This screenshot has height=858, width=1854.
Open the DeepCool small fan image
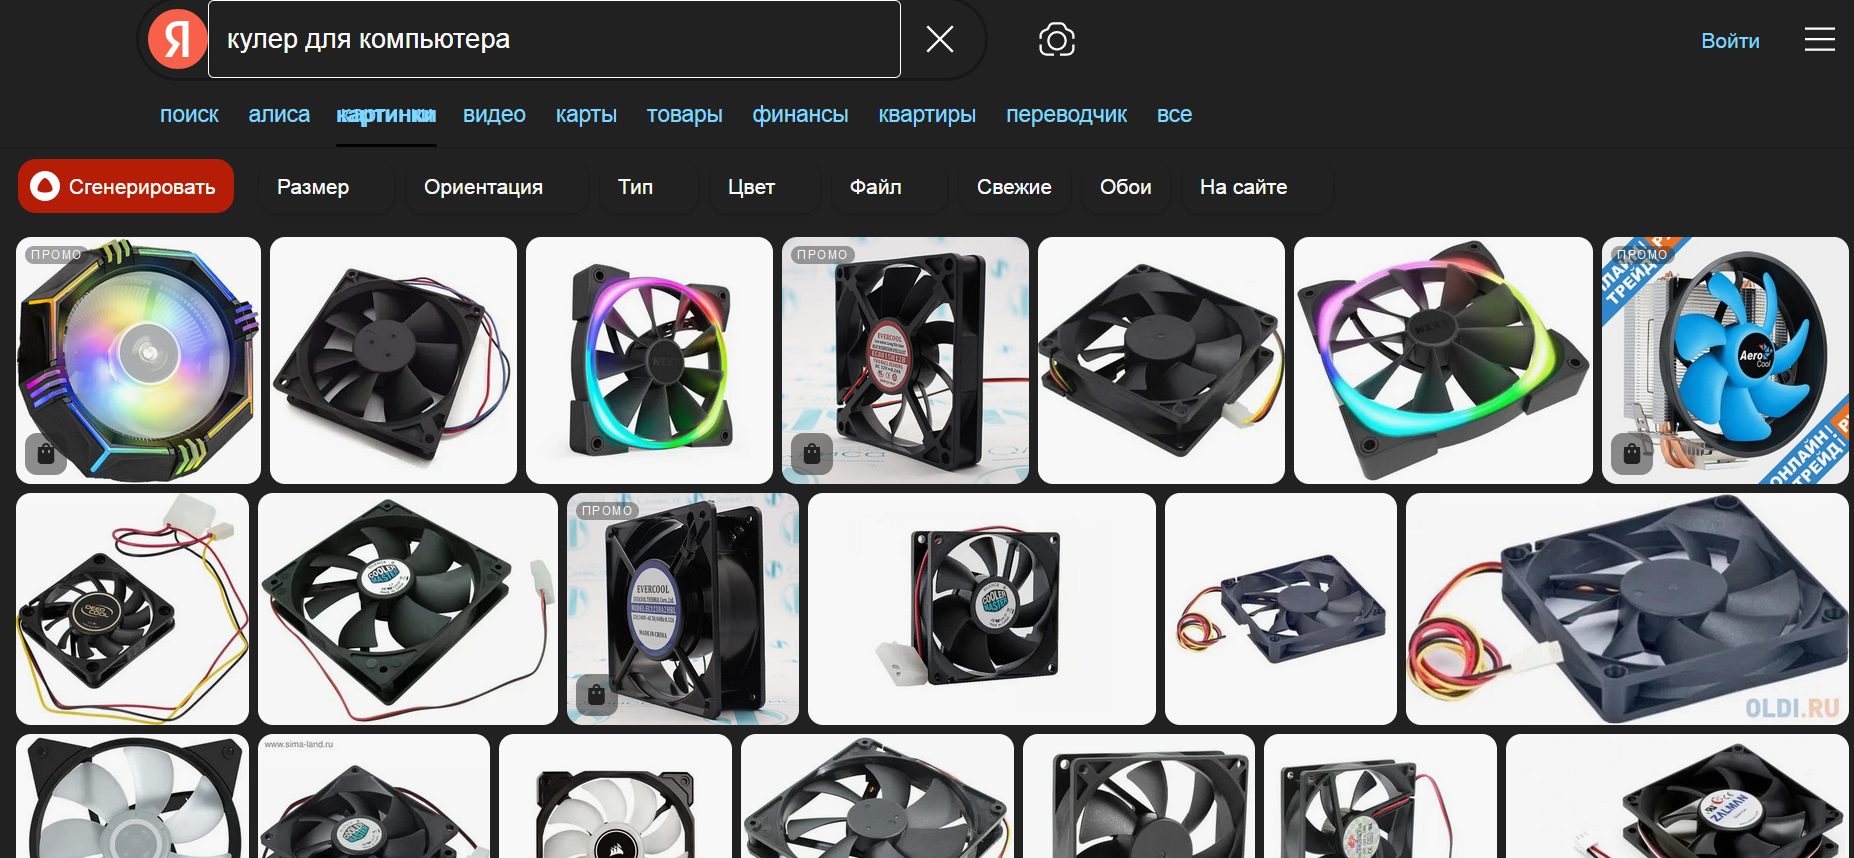(132, 609)
